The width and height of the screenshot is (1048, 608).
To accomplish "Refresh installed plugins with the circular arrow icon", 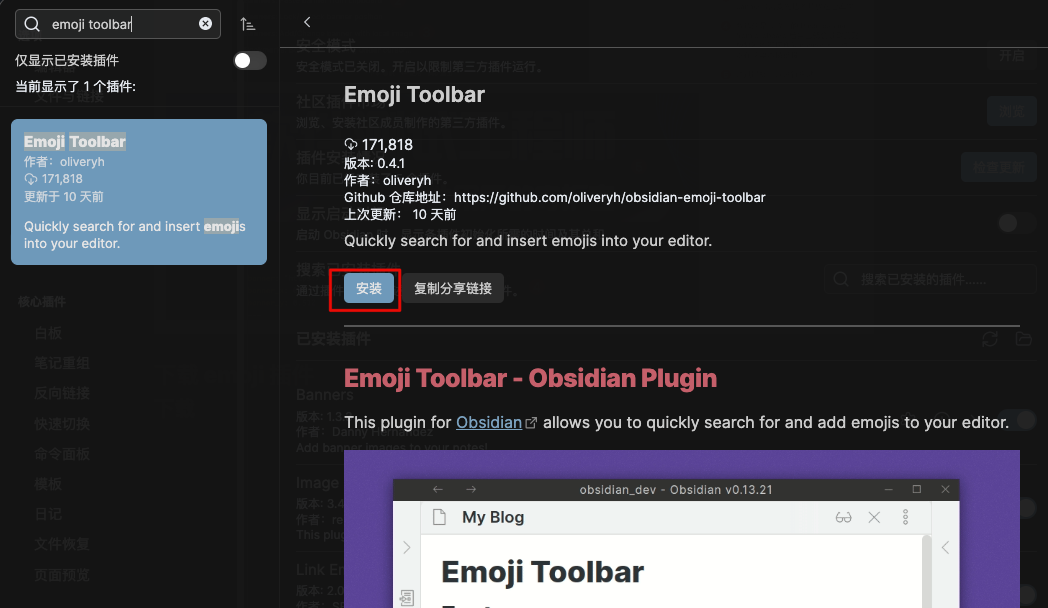I will pos(990,340).
